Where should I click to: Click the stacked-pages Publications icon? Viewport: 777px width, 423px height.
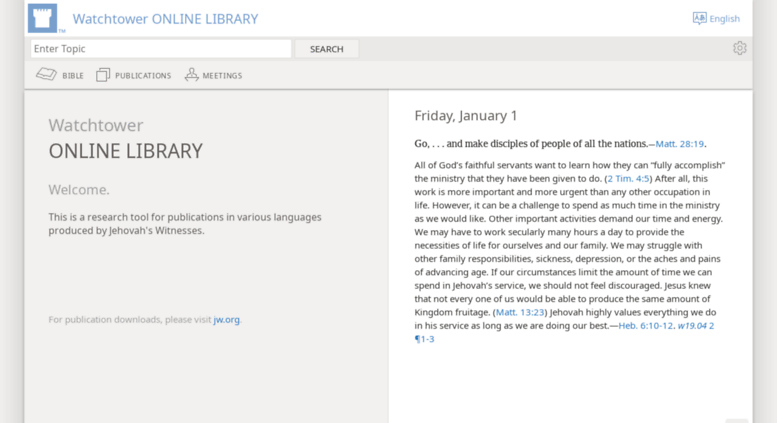tap(103, 75)
